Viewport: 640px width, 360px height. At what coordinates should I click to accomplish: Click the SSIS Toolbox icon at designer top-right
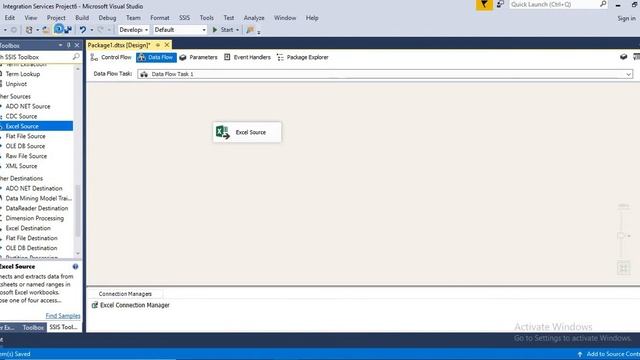623,57
